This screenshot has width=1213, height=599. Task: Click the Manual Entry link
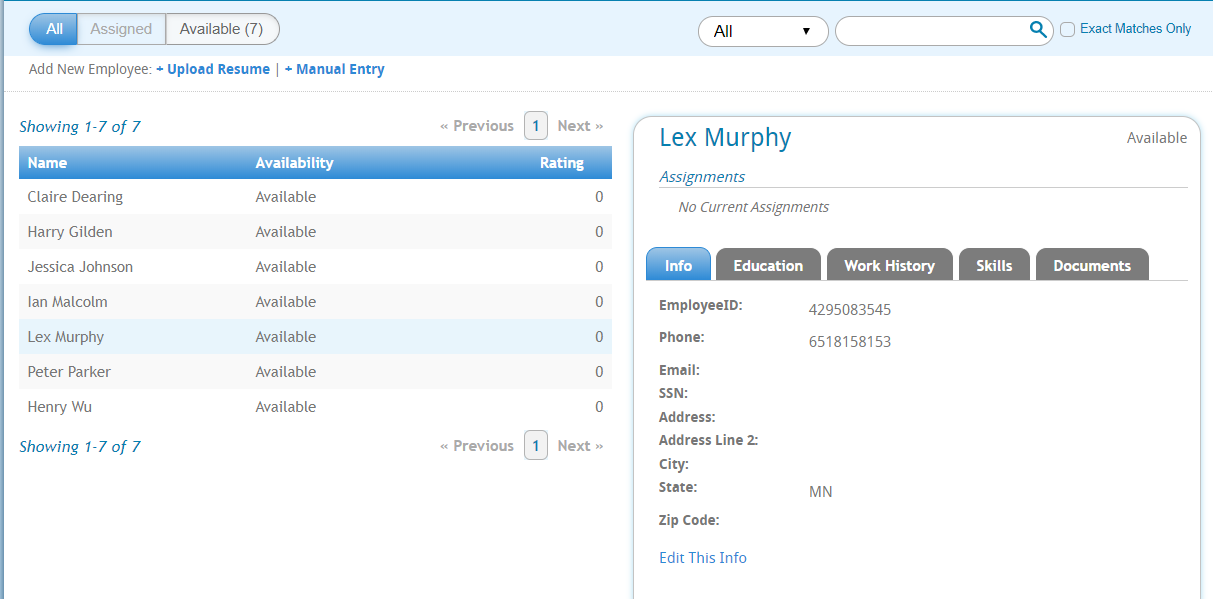point(334,69)
